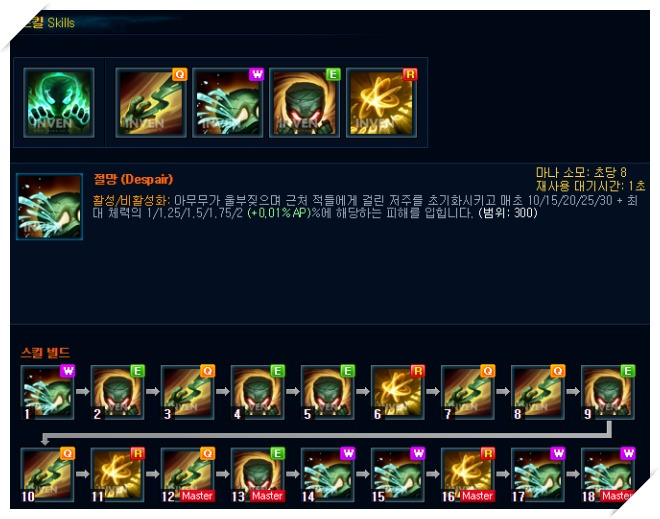Viewport: 660px width, 519px height.
Task: Click skill build step 6 R icon
Action: click(398, 392)
